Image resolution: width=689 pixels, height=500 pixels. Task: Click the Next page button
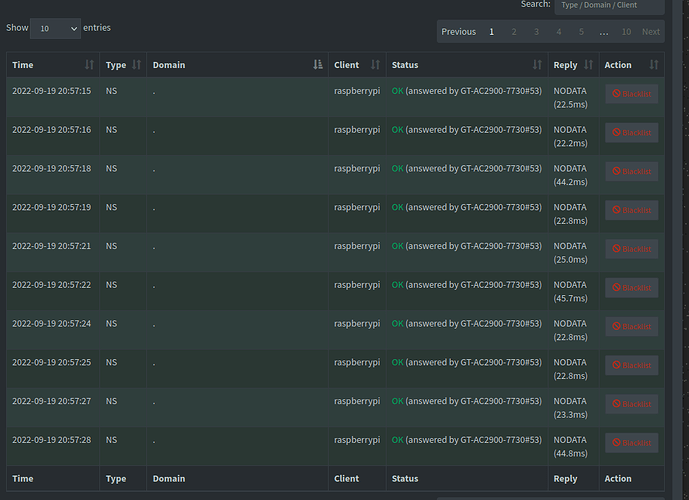pos(651,32)
